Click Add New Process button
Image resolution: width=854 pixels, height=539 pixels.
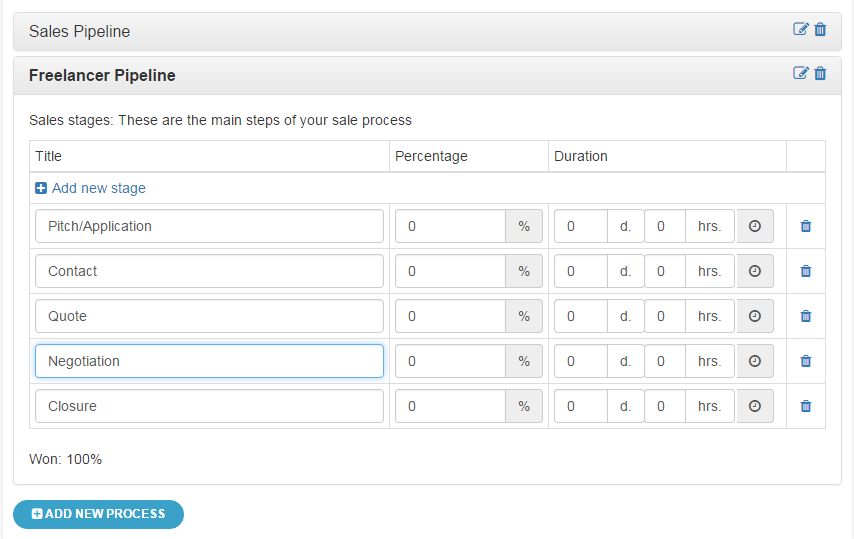pos(99,514)
